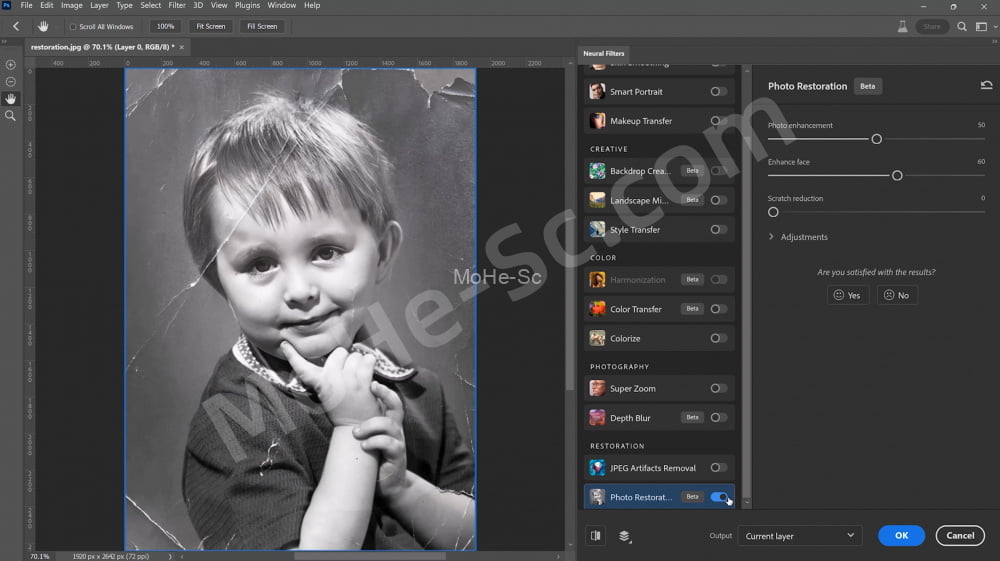Image resolution: width=1000 pixels, height=561 pixels.
Task: Click the 100% zoom button
Action: (165, 26)
